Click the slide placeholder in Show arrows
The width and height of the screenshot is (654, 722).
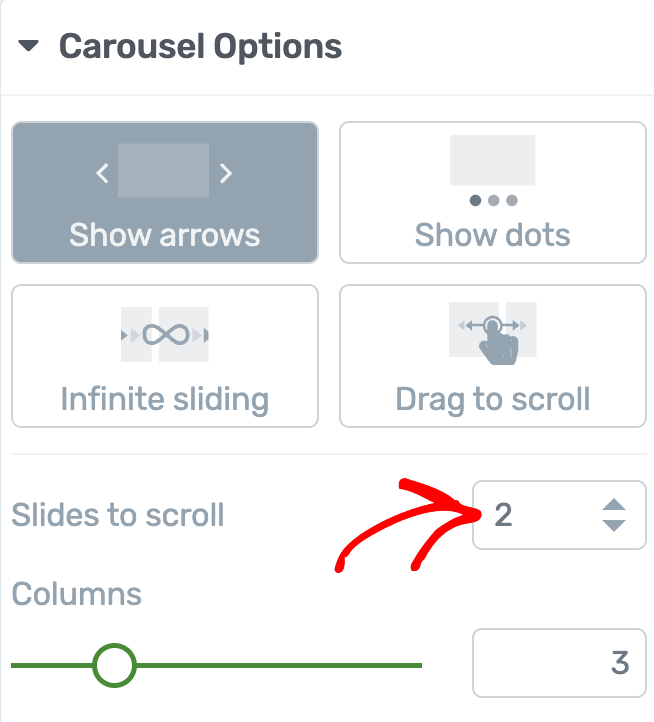point(164,170)
